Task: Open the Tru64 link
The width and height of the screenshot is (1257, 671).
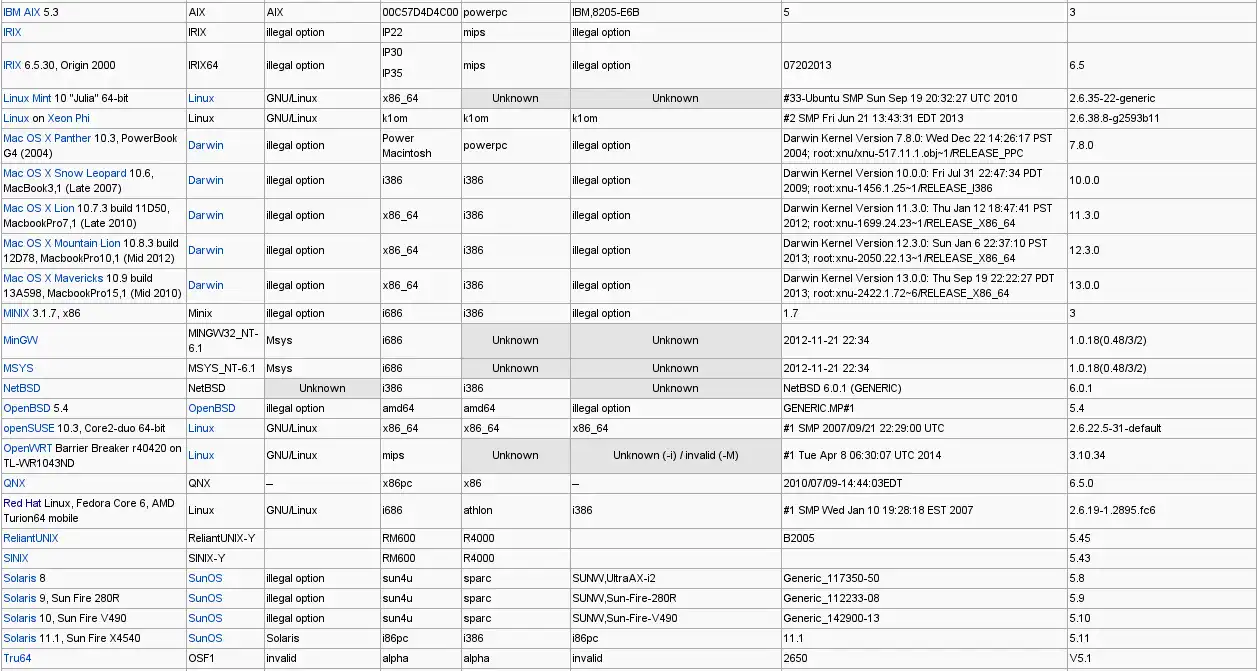Action: pos(17,658)
